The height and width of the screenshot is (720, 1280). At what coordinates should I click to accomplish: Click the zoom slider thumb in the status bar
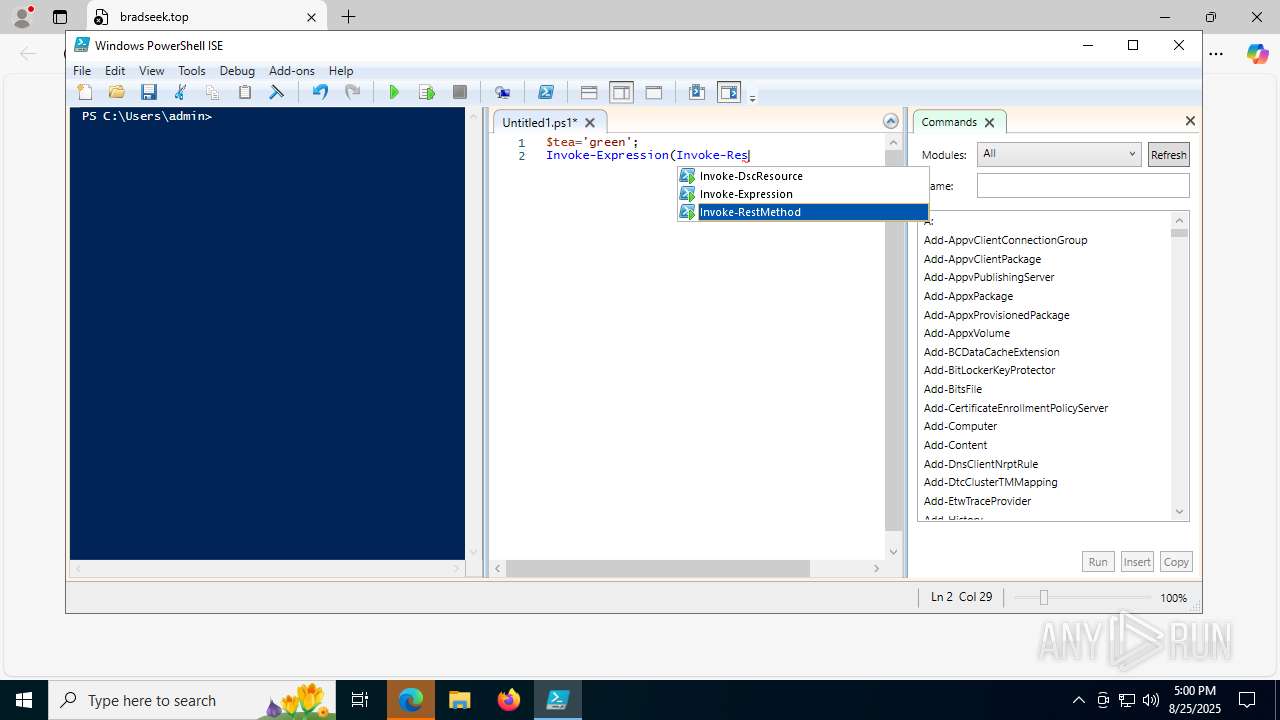pos(1043,597)
